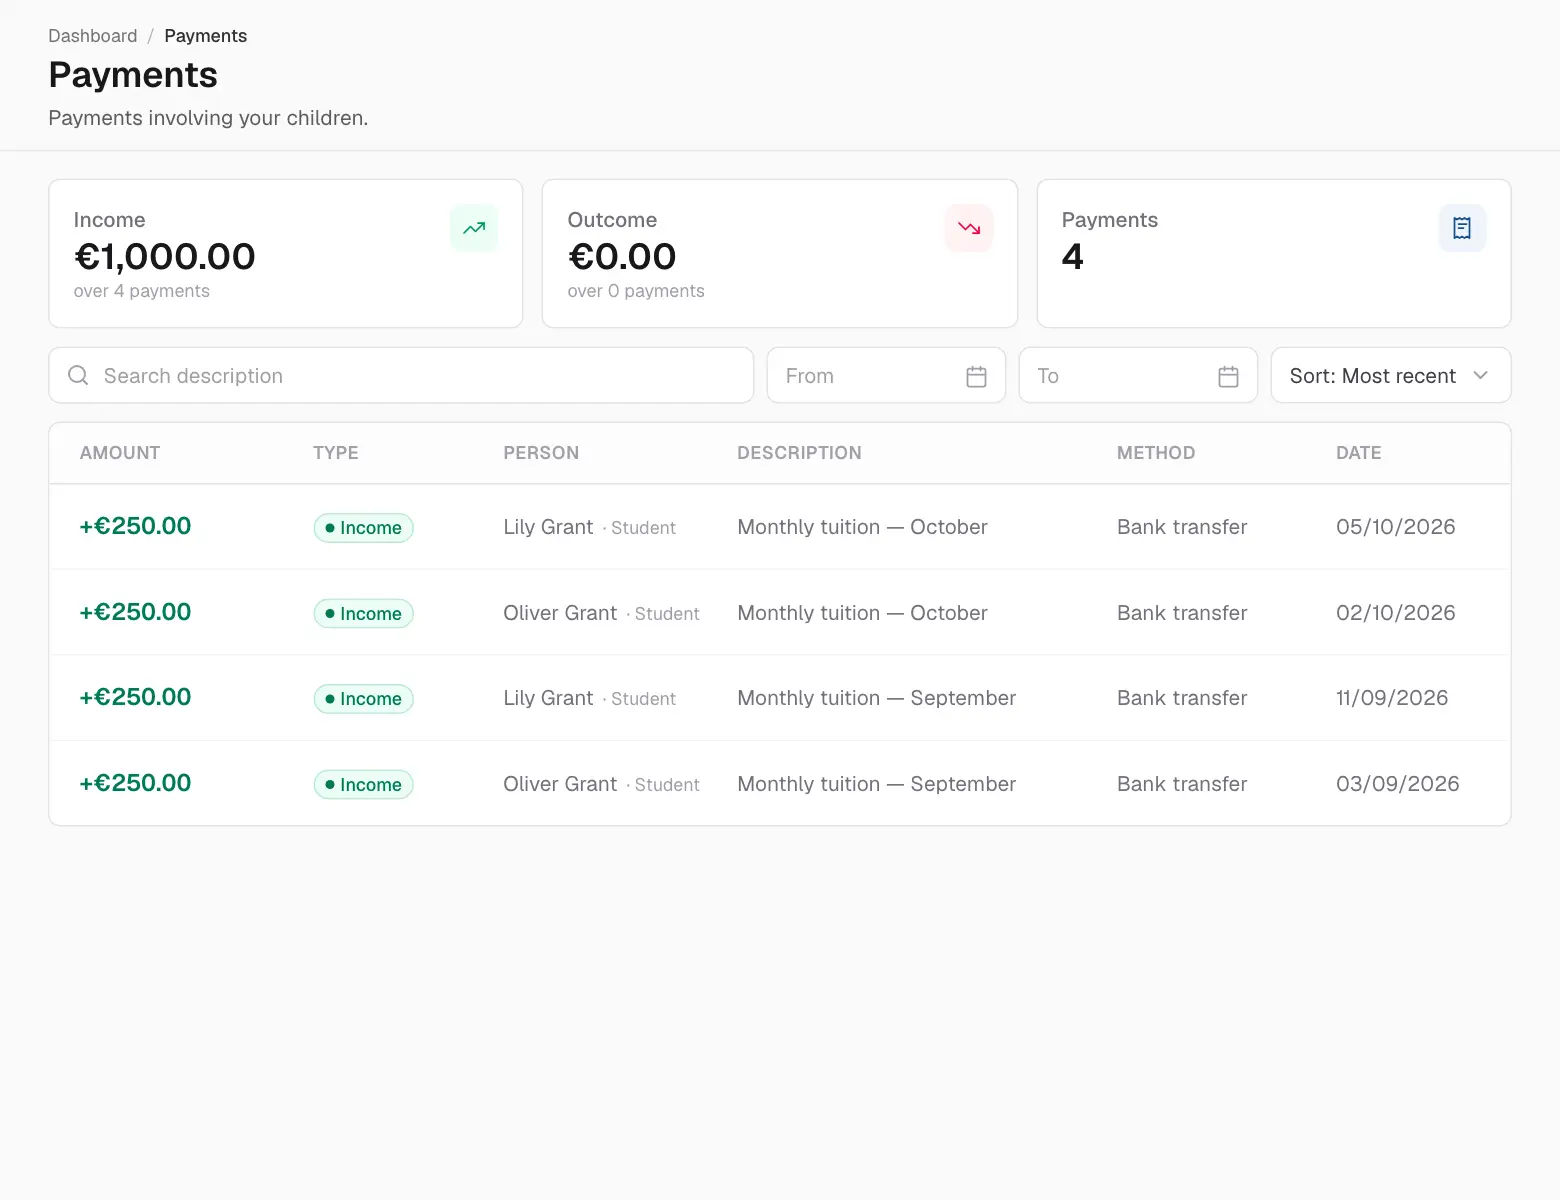
Task: Click the 'over 4 payments' caption
Action: click(x=142, y=291)
